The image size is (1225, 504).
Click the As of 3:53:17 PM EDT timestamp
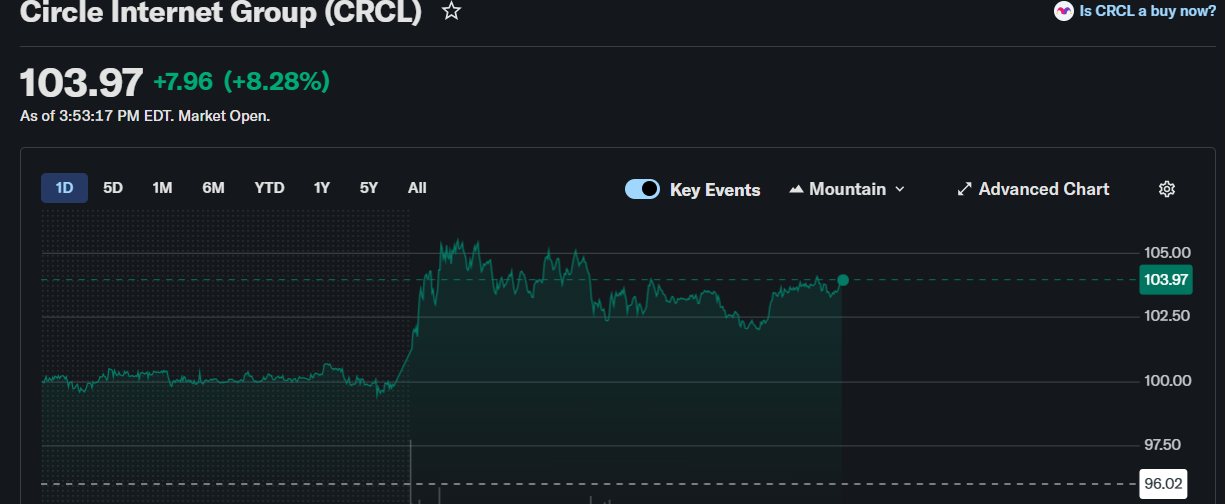coord(145,116)
